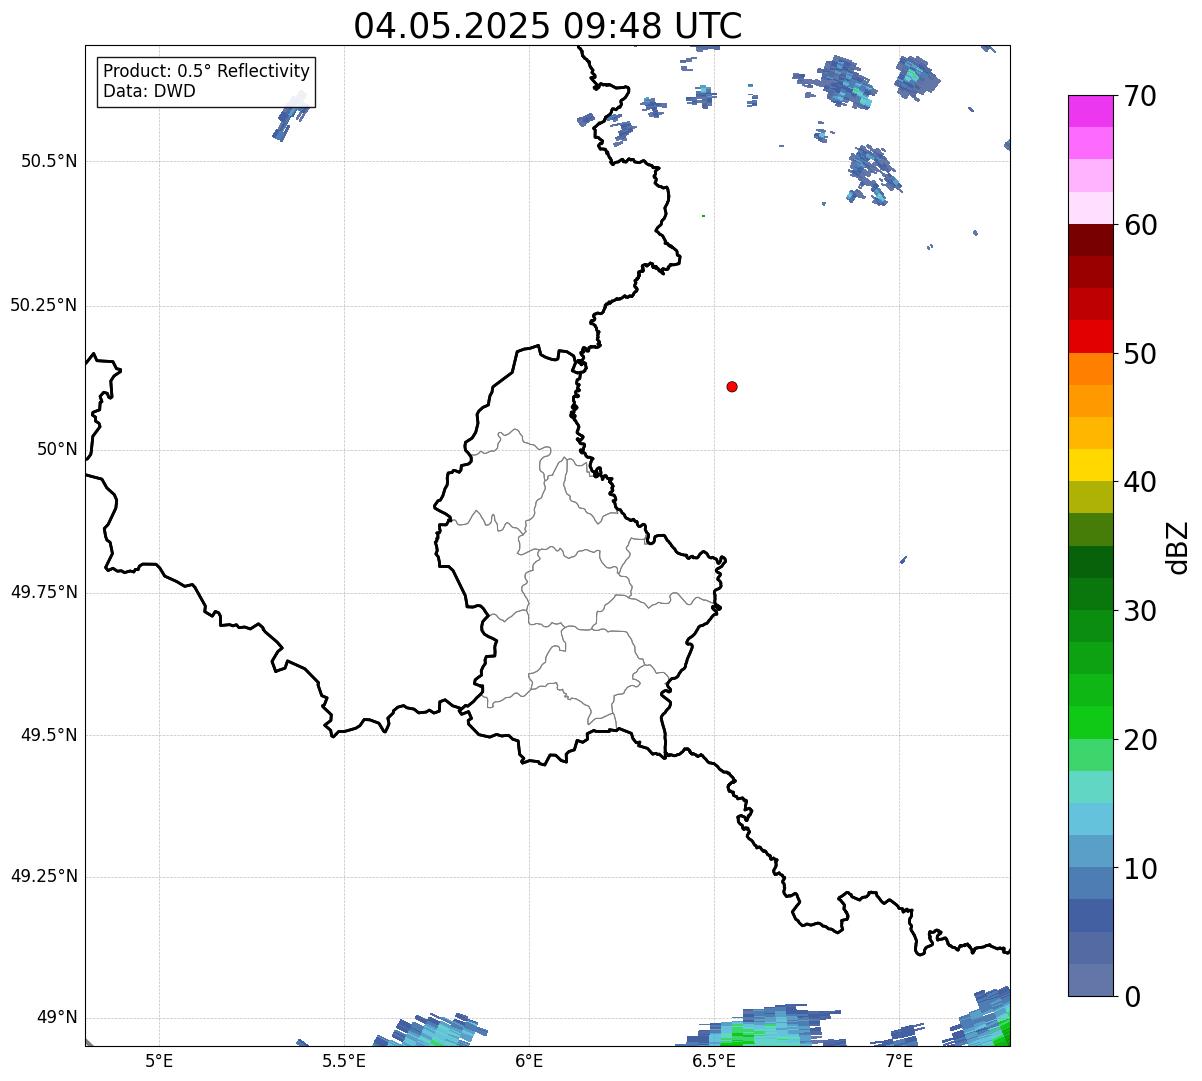Click the bright red colorbar segment above 50
Viewport: 1202px width, 1081px height.
[1090, 336]
